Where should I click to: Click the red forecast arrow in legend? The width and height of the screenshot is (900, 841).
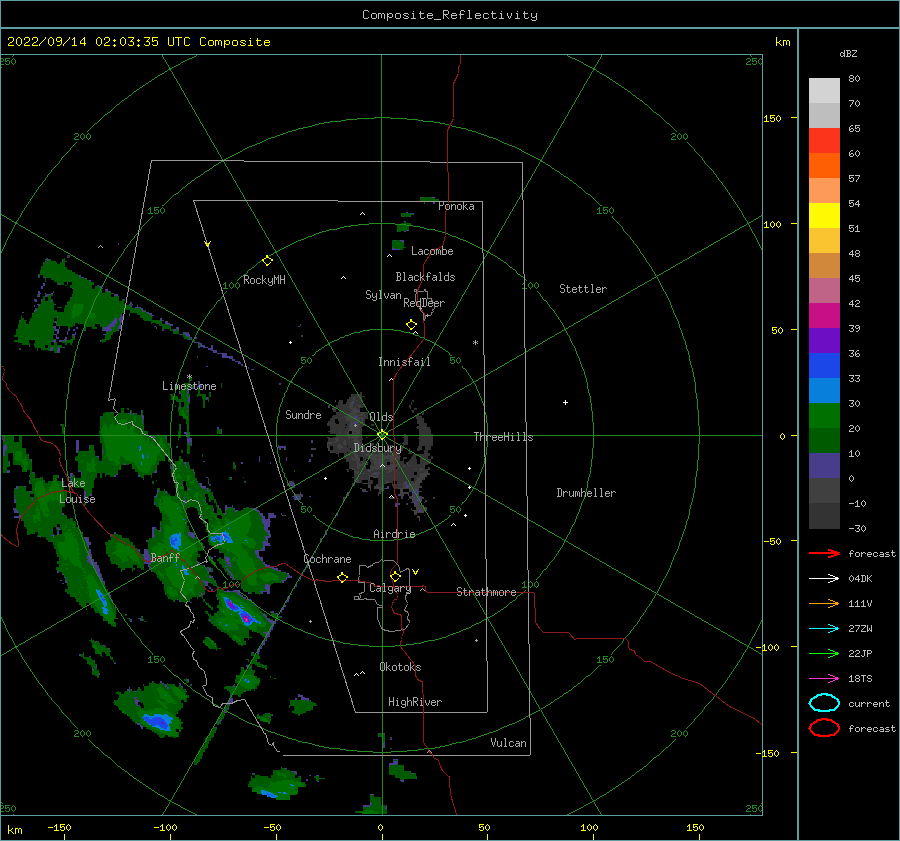[x=824, y=553]
